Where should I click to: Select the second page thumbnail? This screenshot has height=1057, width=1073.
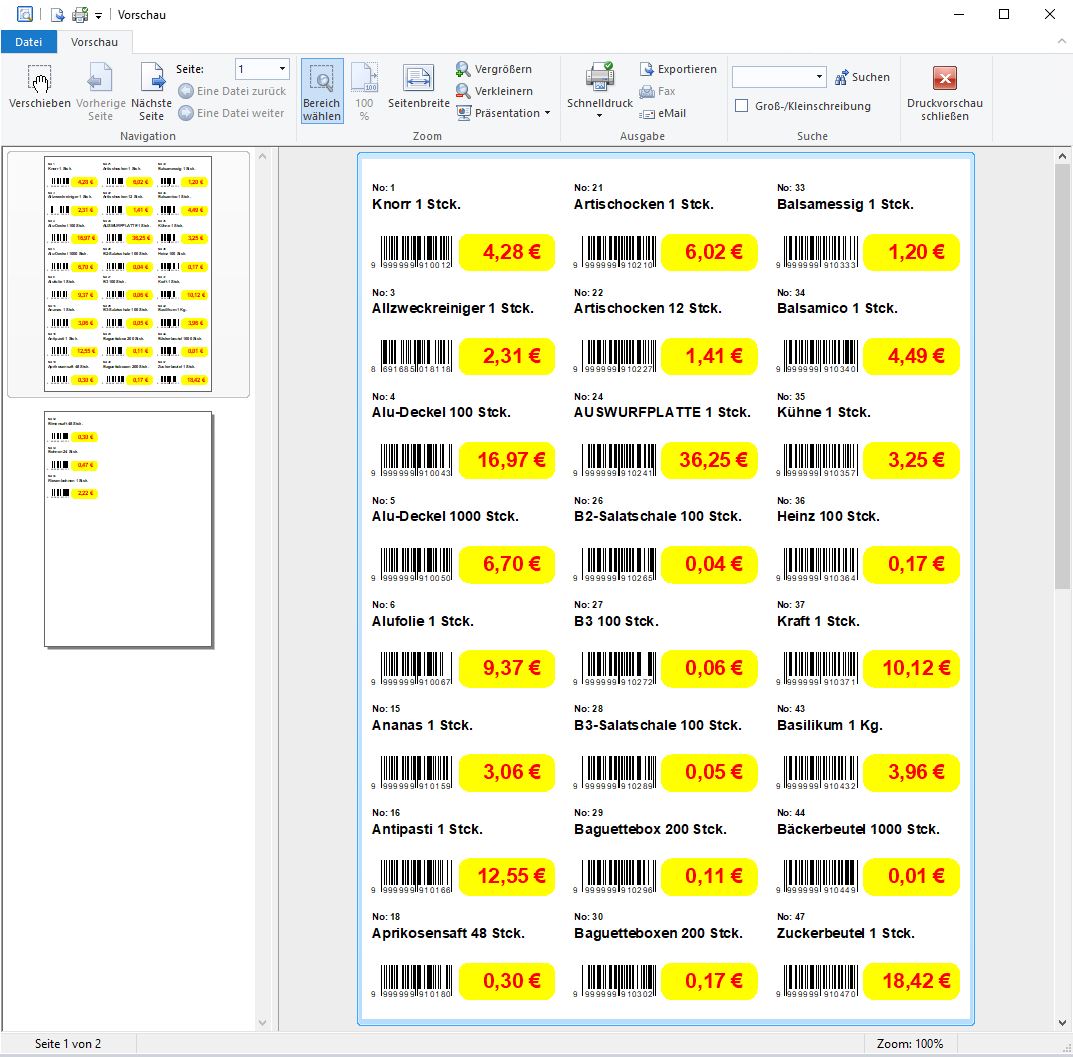pyautogui.click(x=128, y=529)
